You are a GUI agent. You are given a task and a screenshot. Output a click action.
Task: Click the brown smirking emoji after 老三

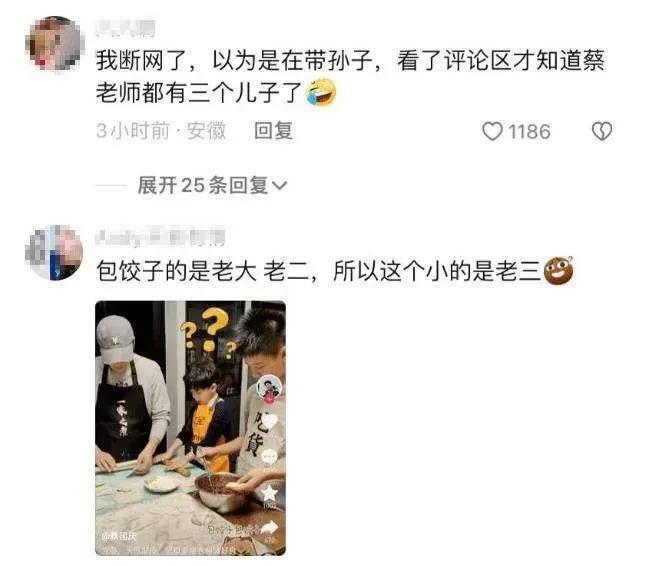pyautogui.click(x=558, y=271)
